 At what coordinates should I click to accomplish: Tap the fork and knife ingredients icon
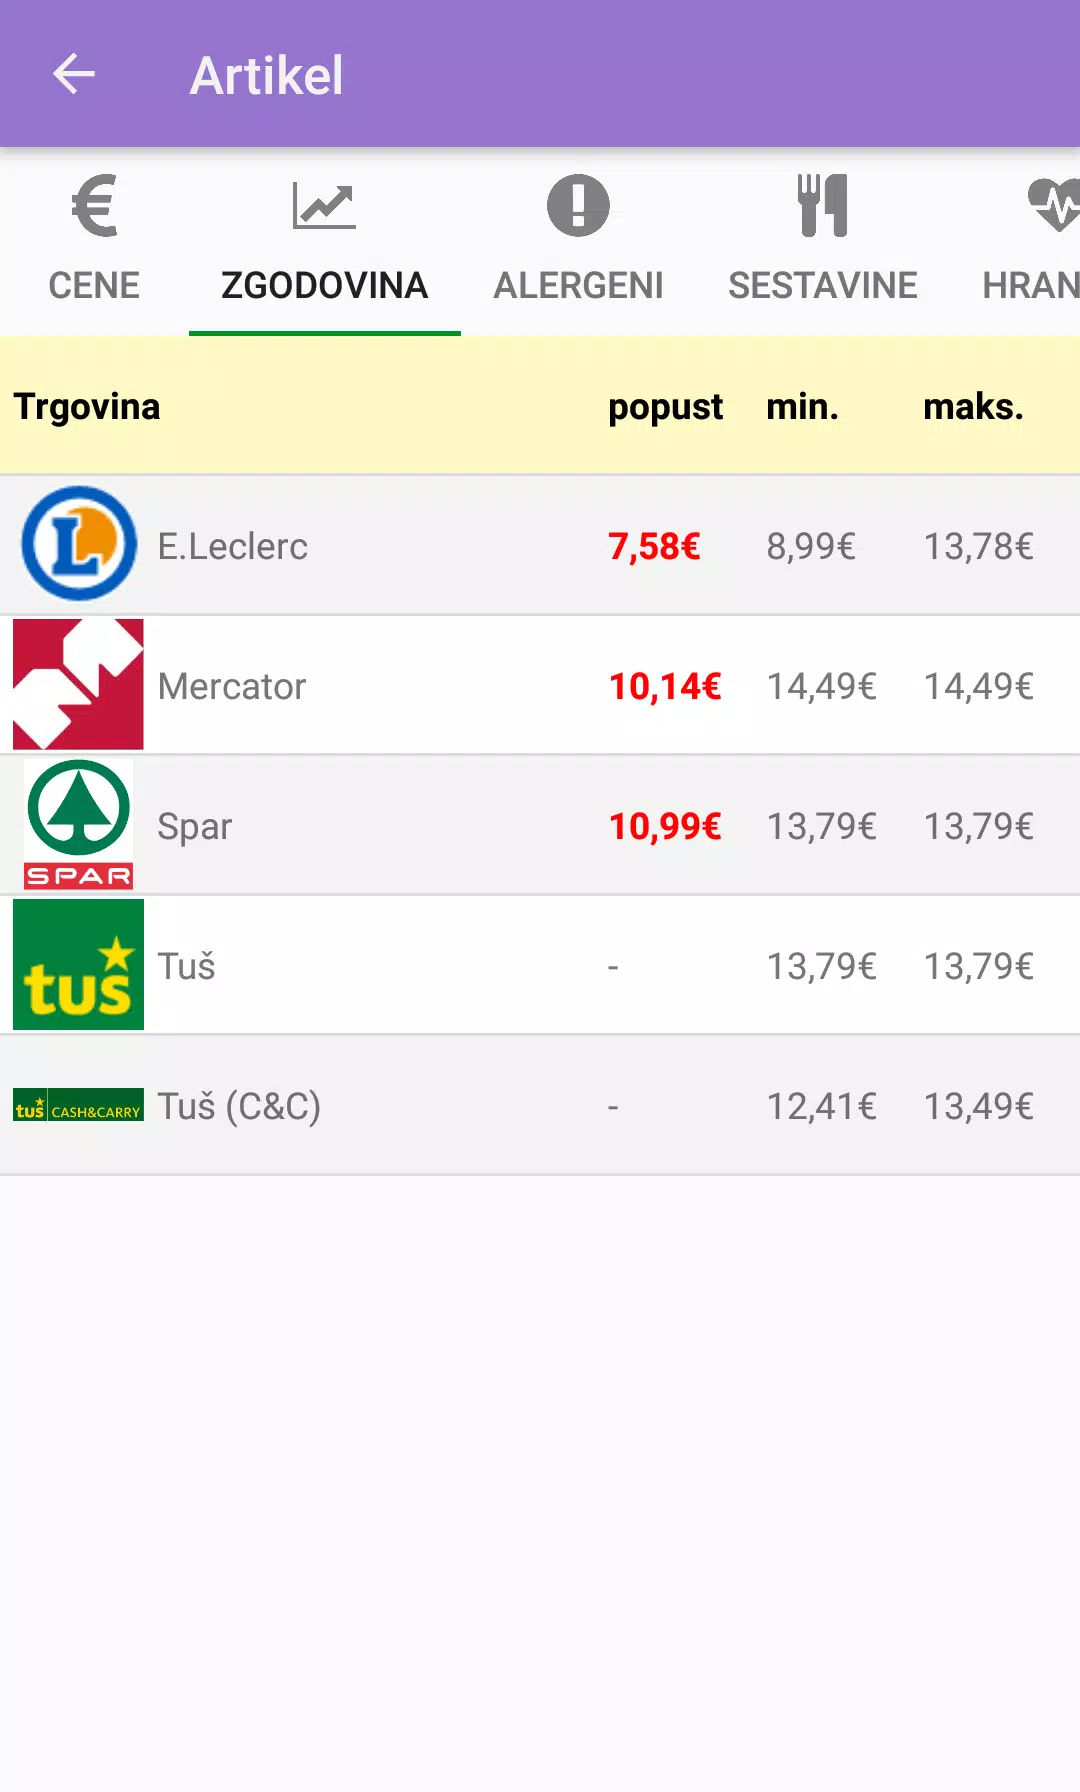pyautogui.click(x=823, y=206)
